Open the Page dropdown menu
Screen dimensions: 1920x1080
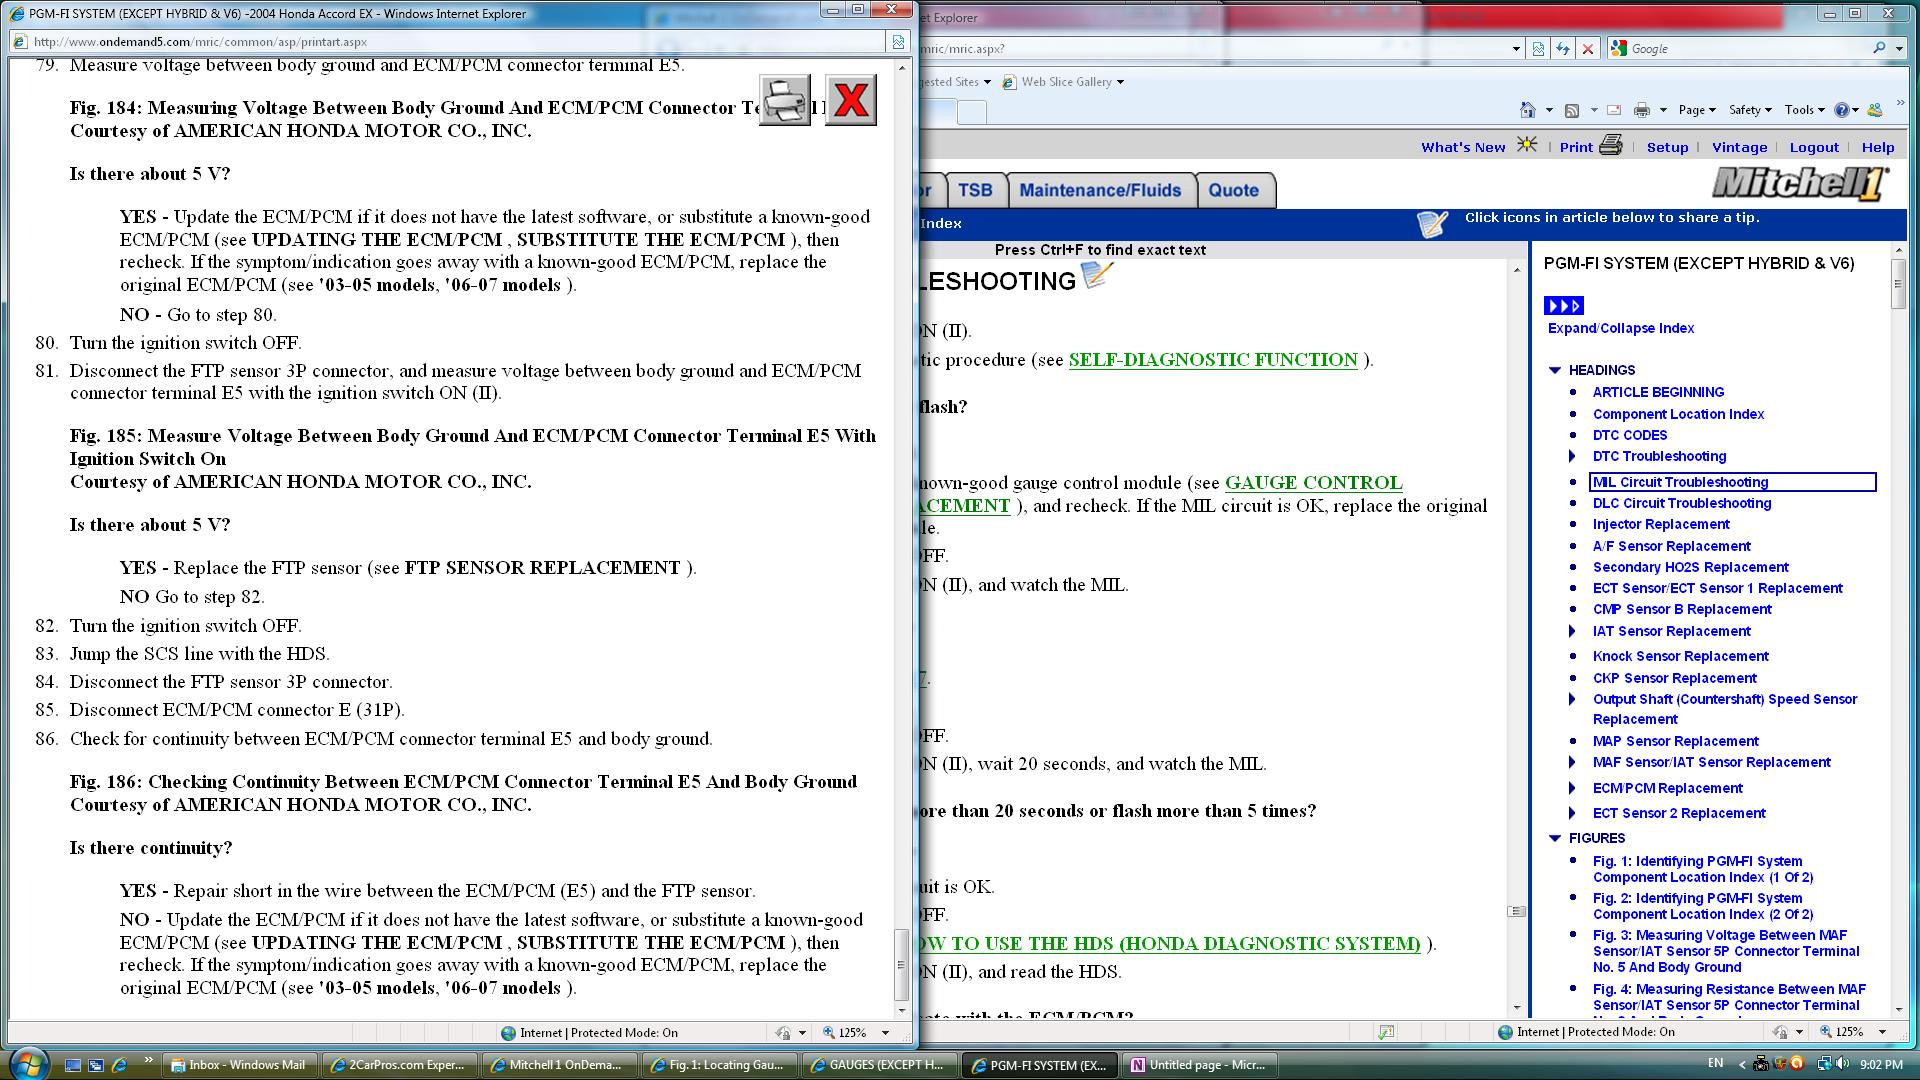(x=1697, y=110)
